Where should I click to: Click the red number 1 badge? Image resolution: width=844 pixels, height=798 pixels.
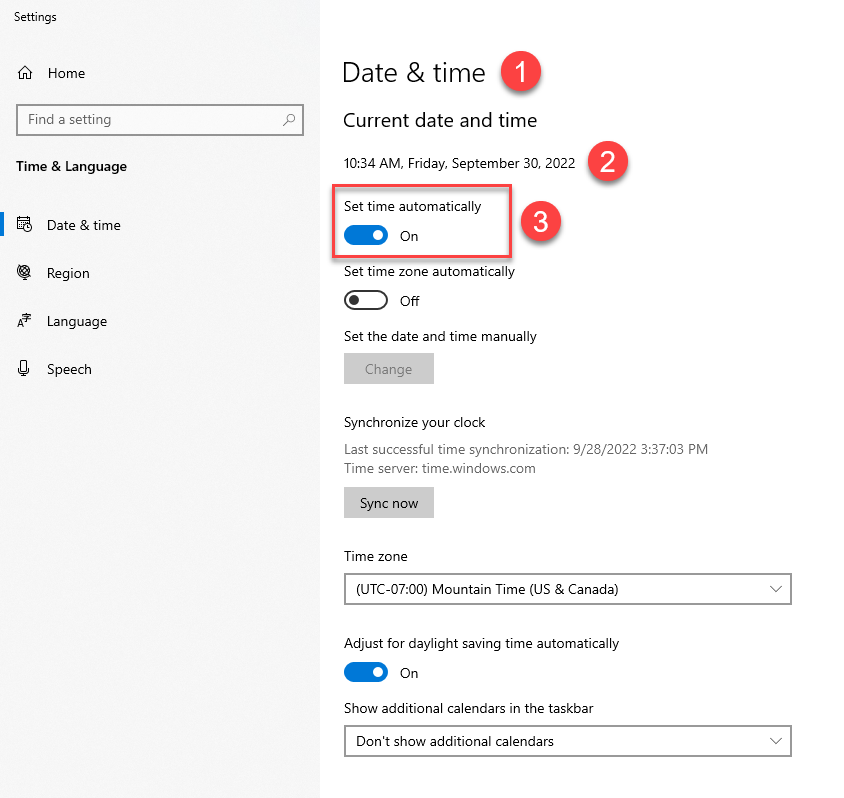tap(521, 71)
